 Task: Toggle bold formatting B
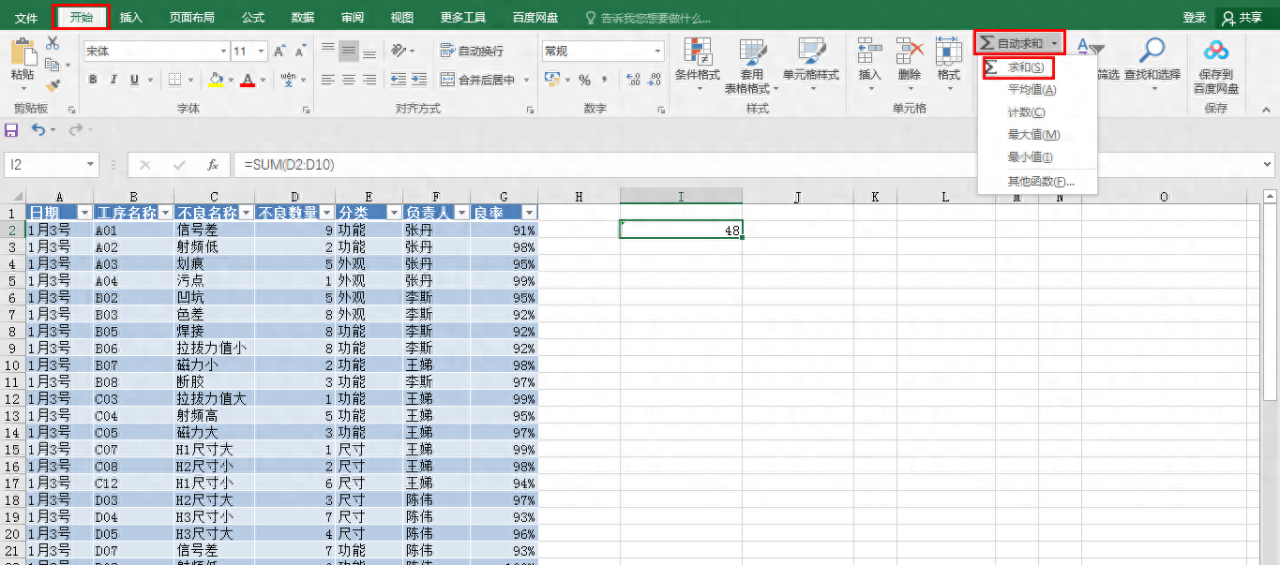click(93, 80)
